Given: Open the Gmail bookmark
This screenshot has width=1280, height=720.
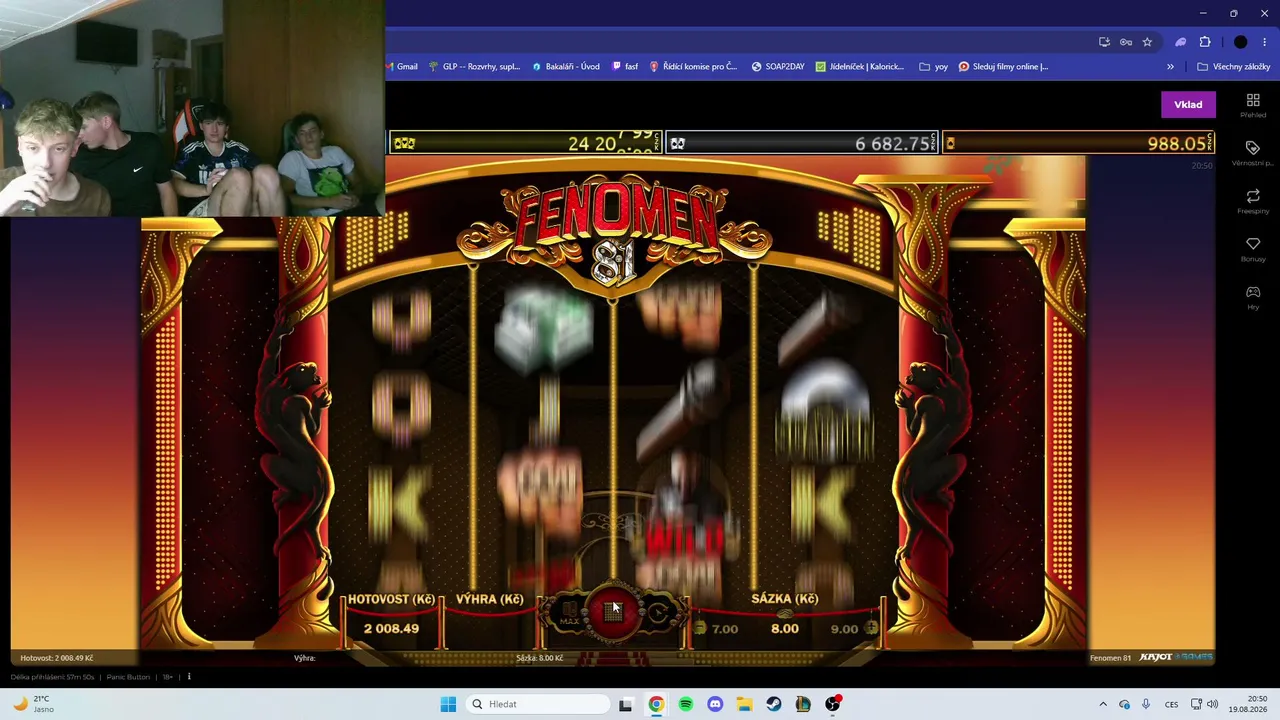Looking at the screenshot, I should pos(401,67).
